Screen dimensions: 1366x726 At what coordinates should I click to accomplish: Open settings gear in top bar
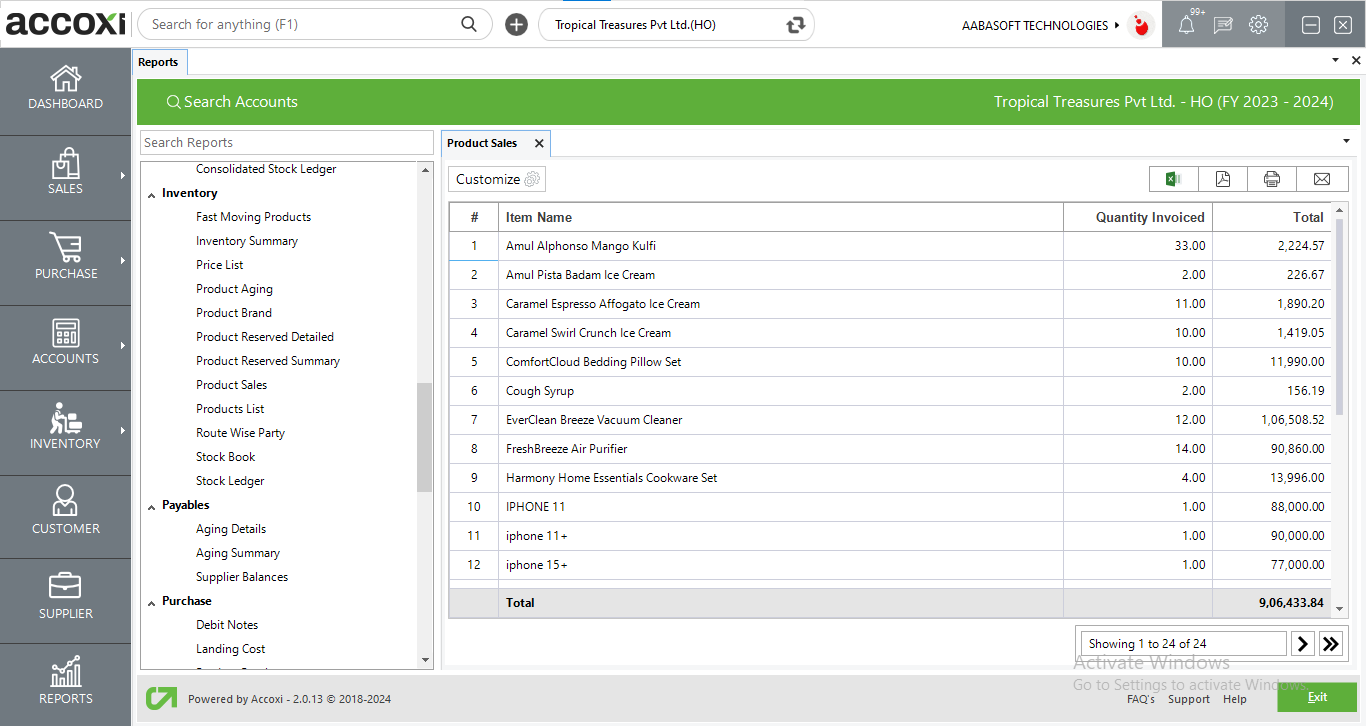1259,25
